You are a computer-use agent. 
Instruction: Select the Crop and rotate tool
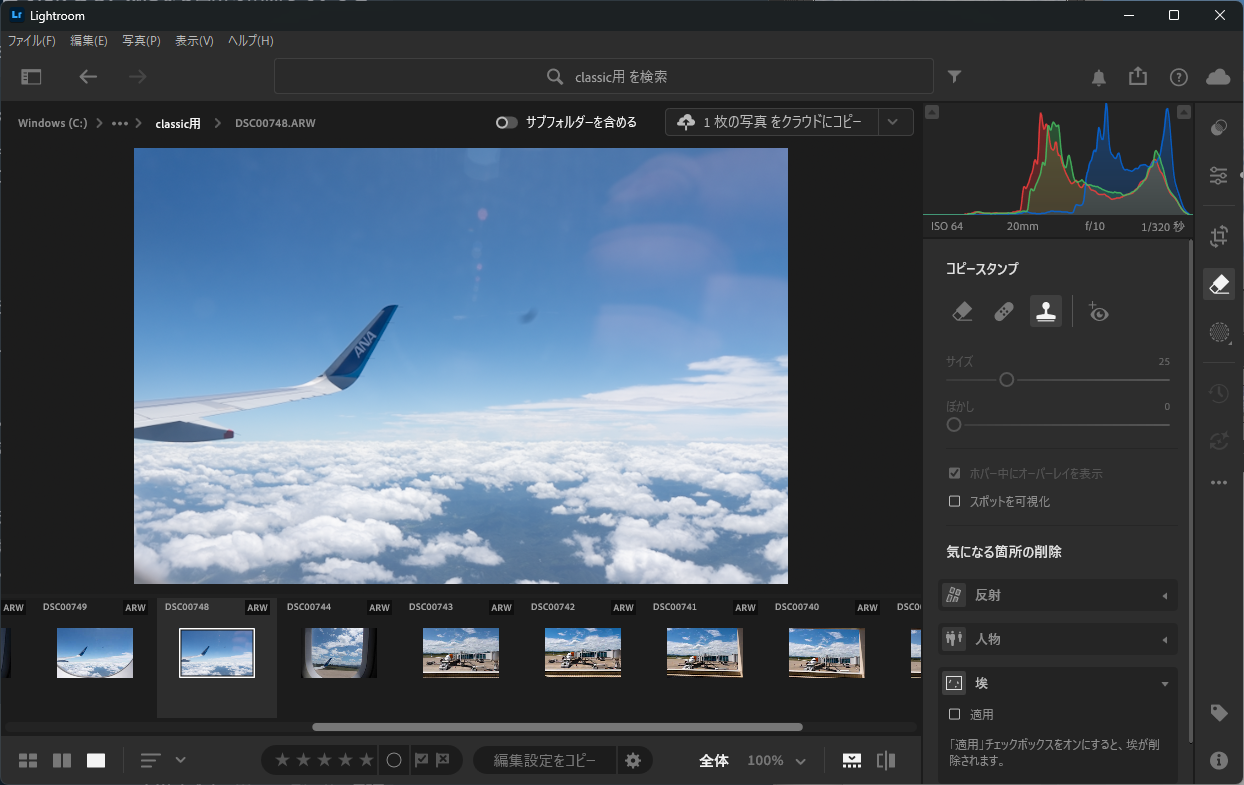(x=1218, y=237)
